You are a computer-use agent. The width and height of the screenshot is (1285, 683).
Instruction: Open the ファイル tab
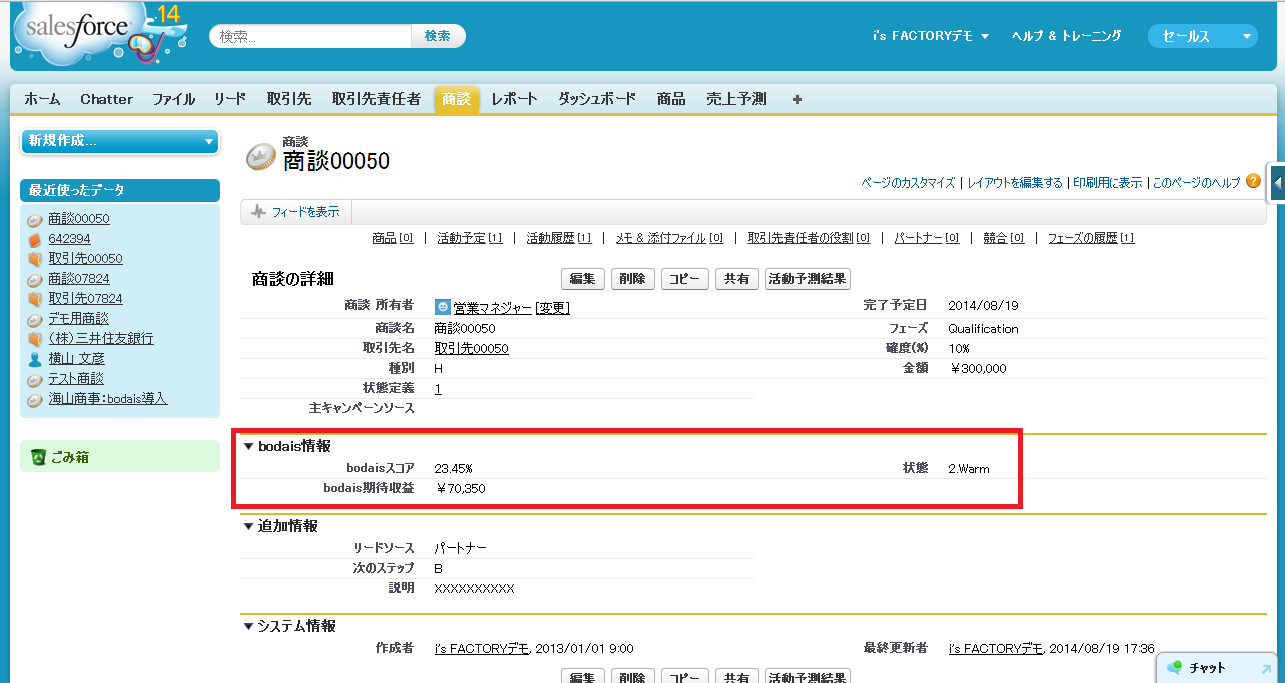tap(174, 99)
